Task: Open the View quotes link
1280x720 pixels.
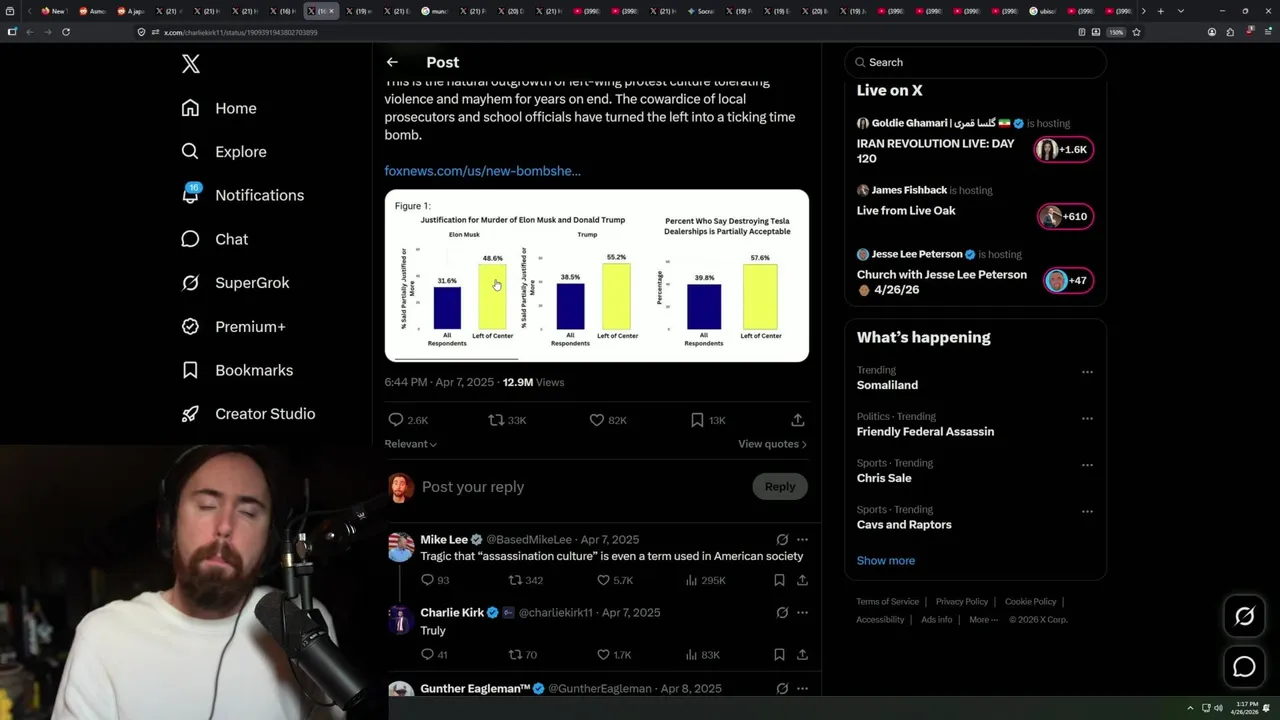Action: (772, 444)
